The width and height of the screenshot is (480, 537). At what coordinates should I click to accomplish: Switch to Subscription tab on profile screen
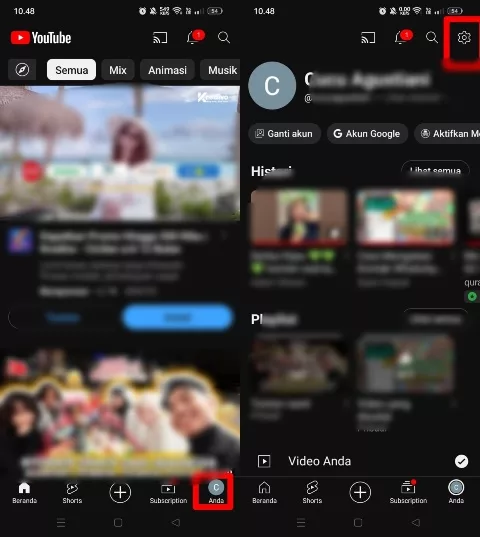pyautogui.click(x=408, y=492)
